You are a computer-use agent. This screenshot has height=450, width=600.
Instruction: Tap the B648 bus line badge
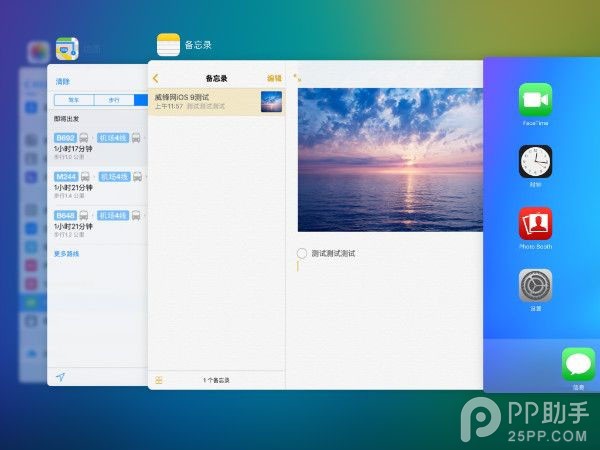click(65, 215)
